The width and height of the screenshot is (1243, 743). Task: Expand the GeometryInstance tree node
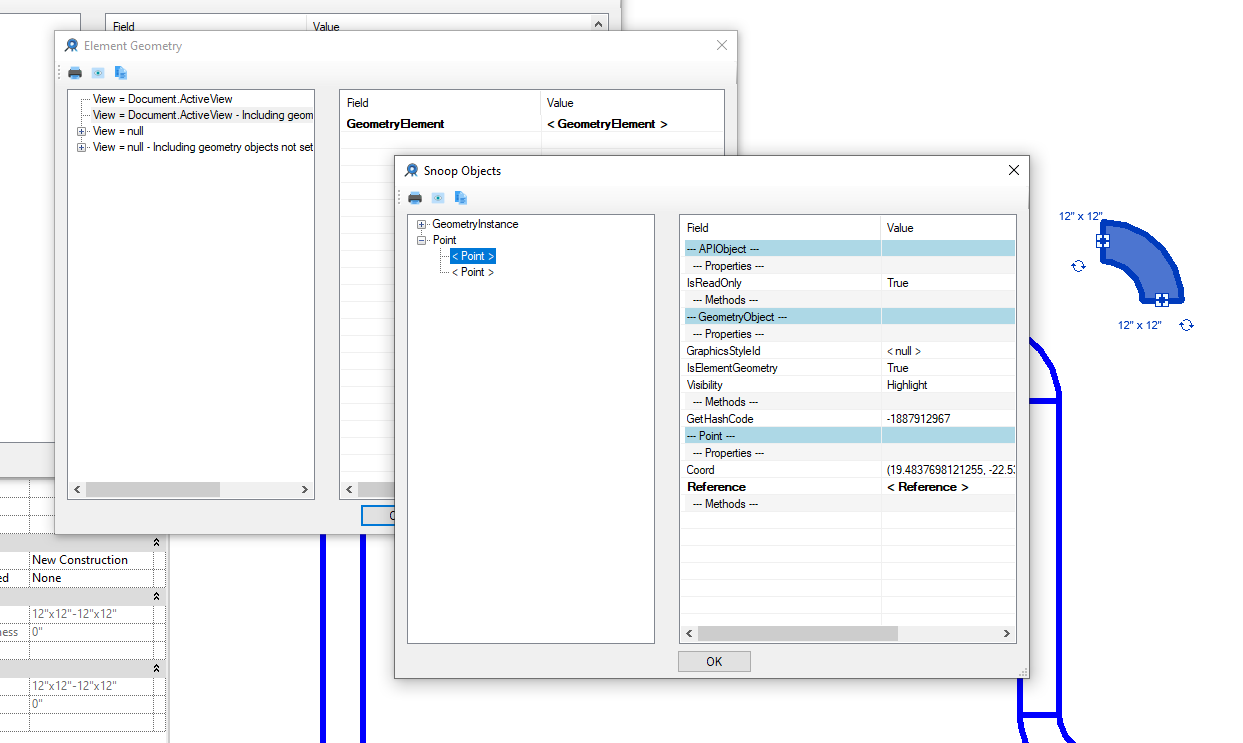(x=421, y=224)
